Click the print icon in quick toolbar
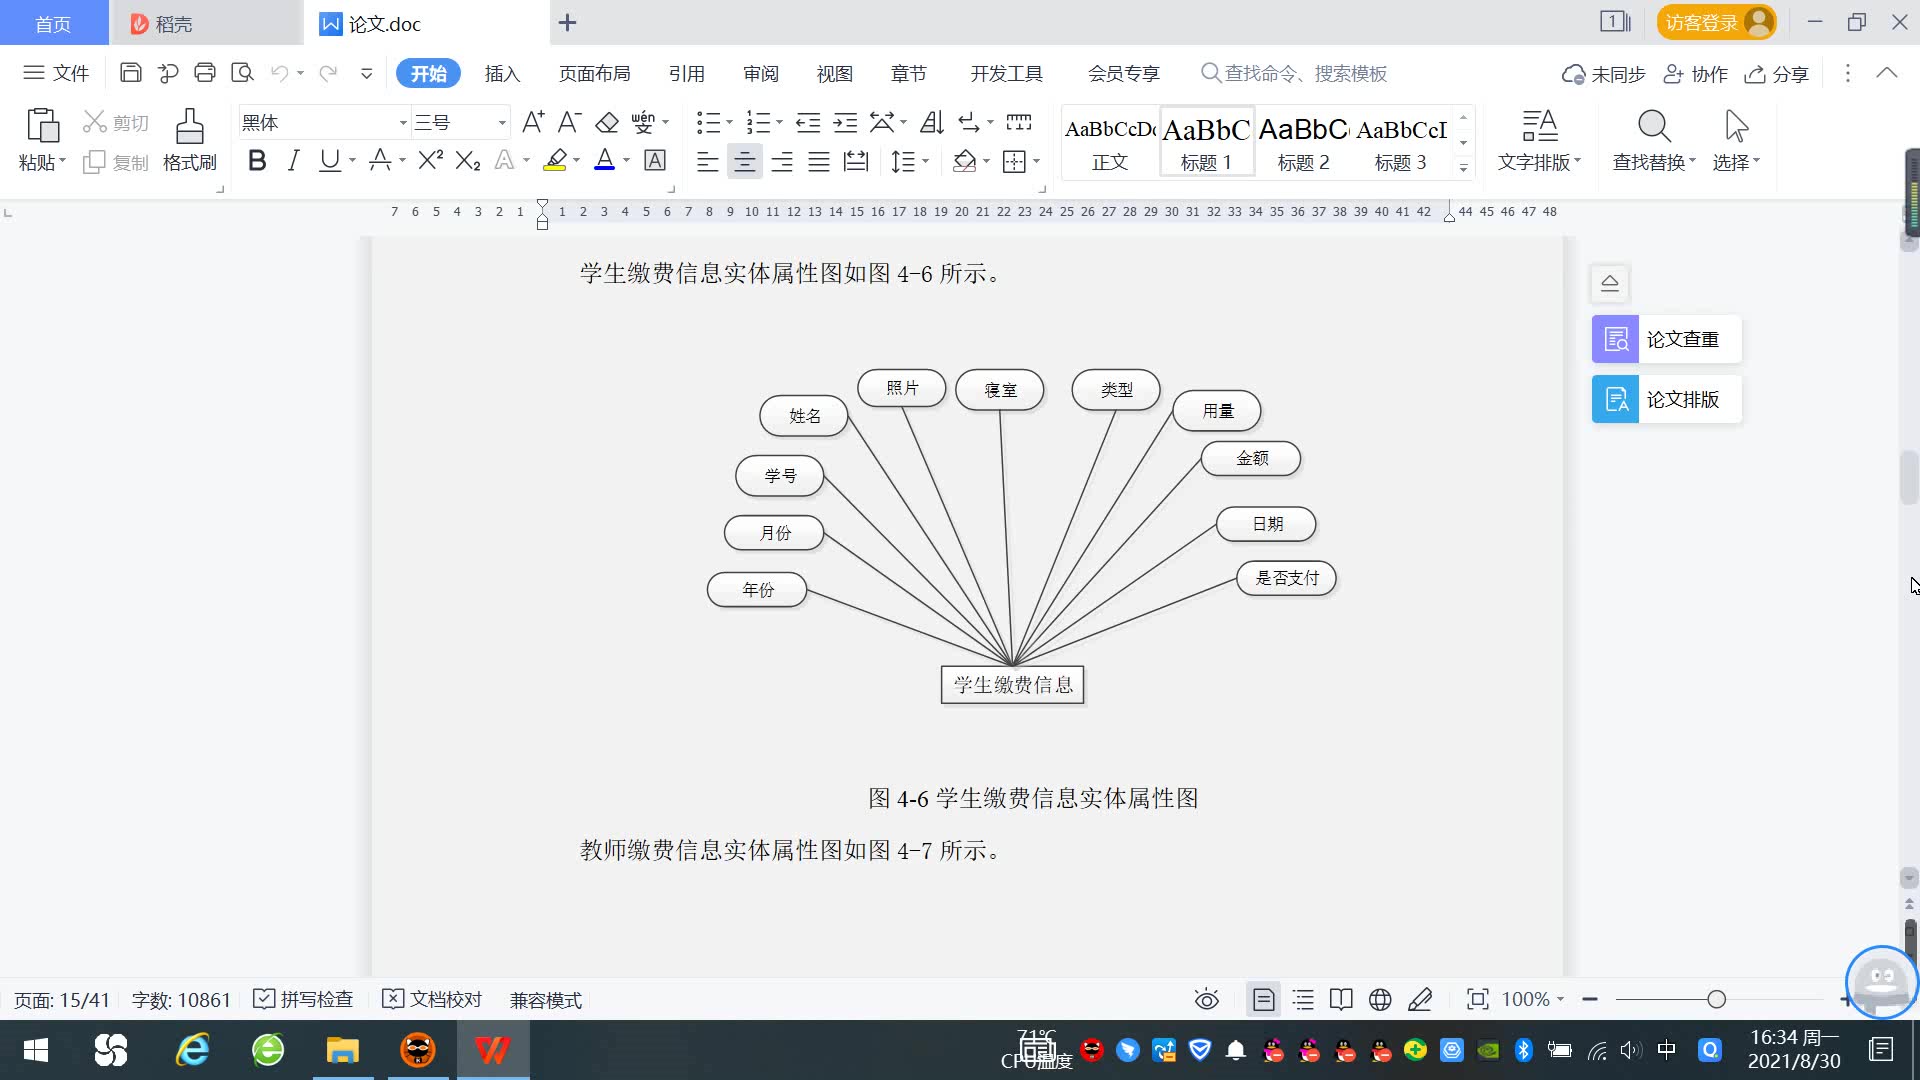1920x1080 pixels. tap(205, 73)
